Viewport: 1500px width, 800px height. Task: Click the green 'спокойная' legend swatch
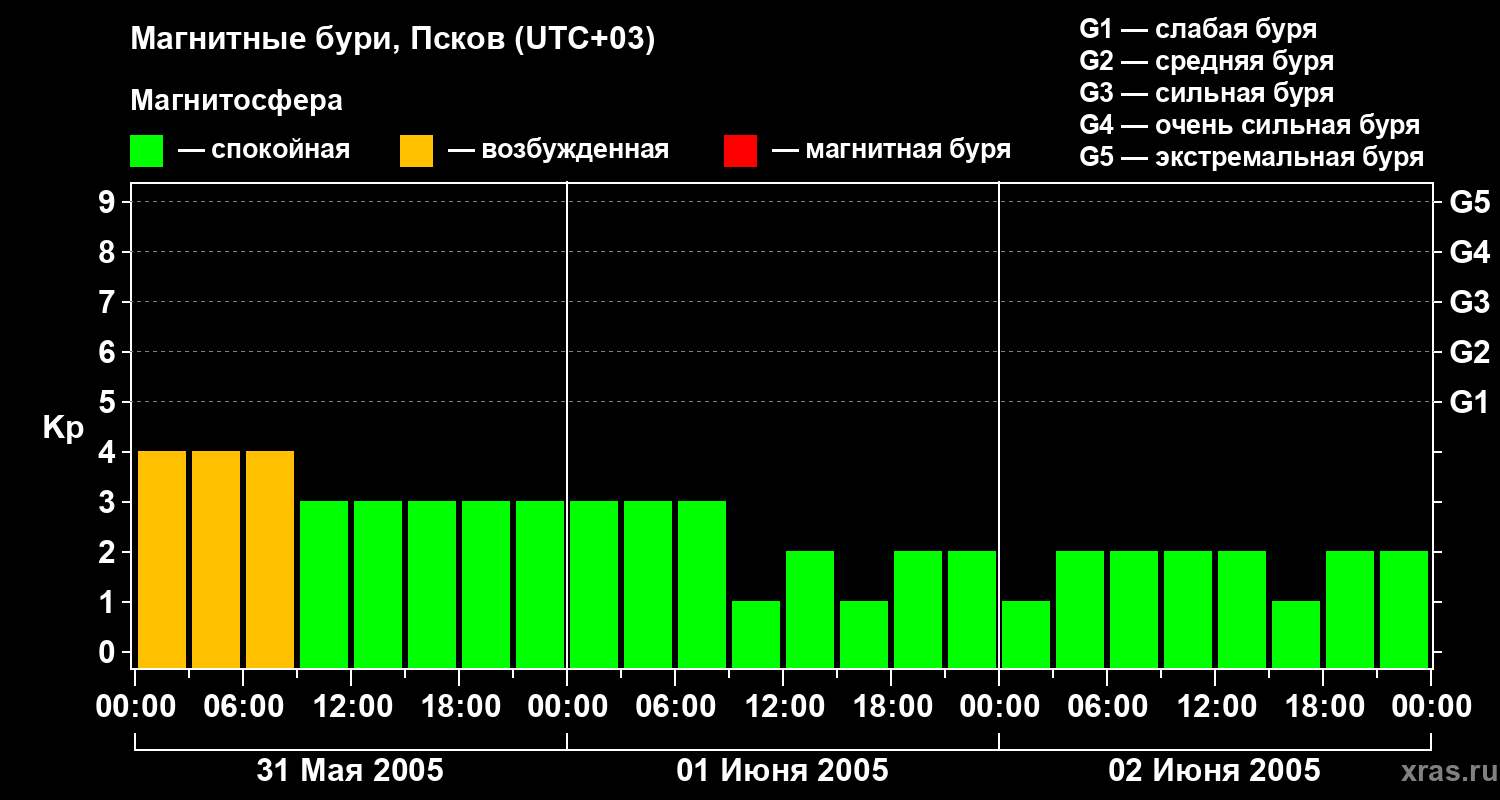147,151
